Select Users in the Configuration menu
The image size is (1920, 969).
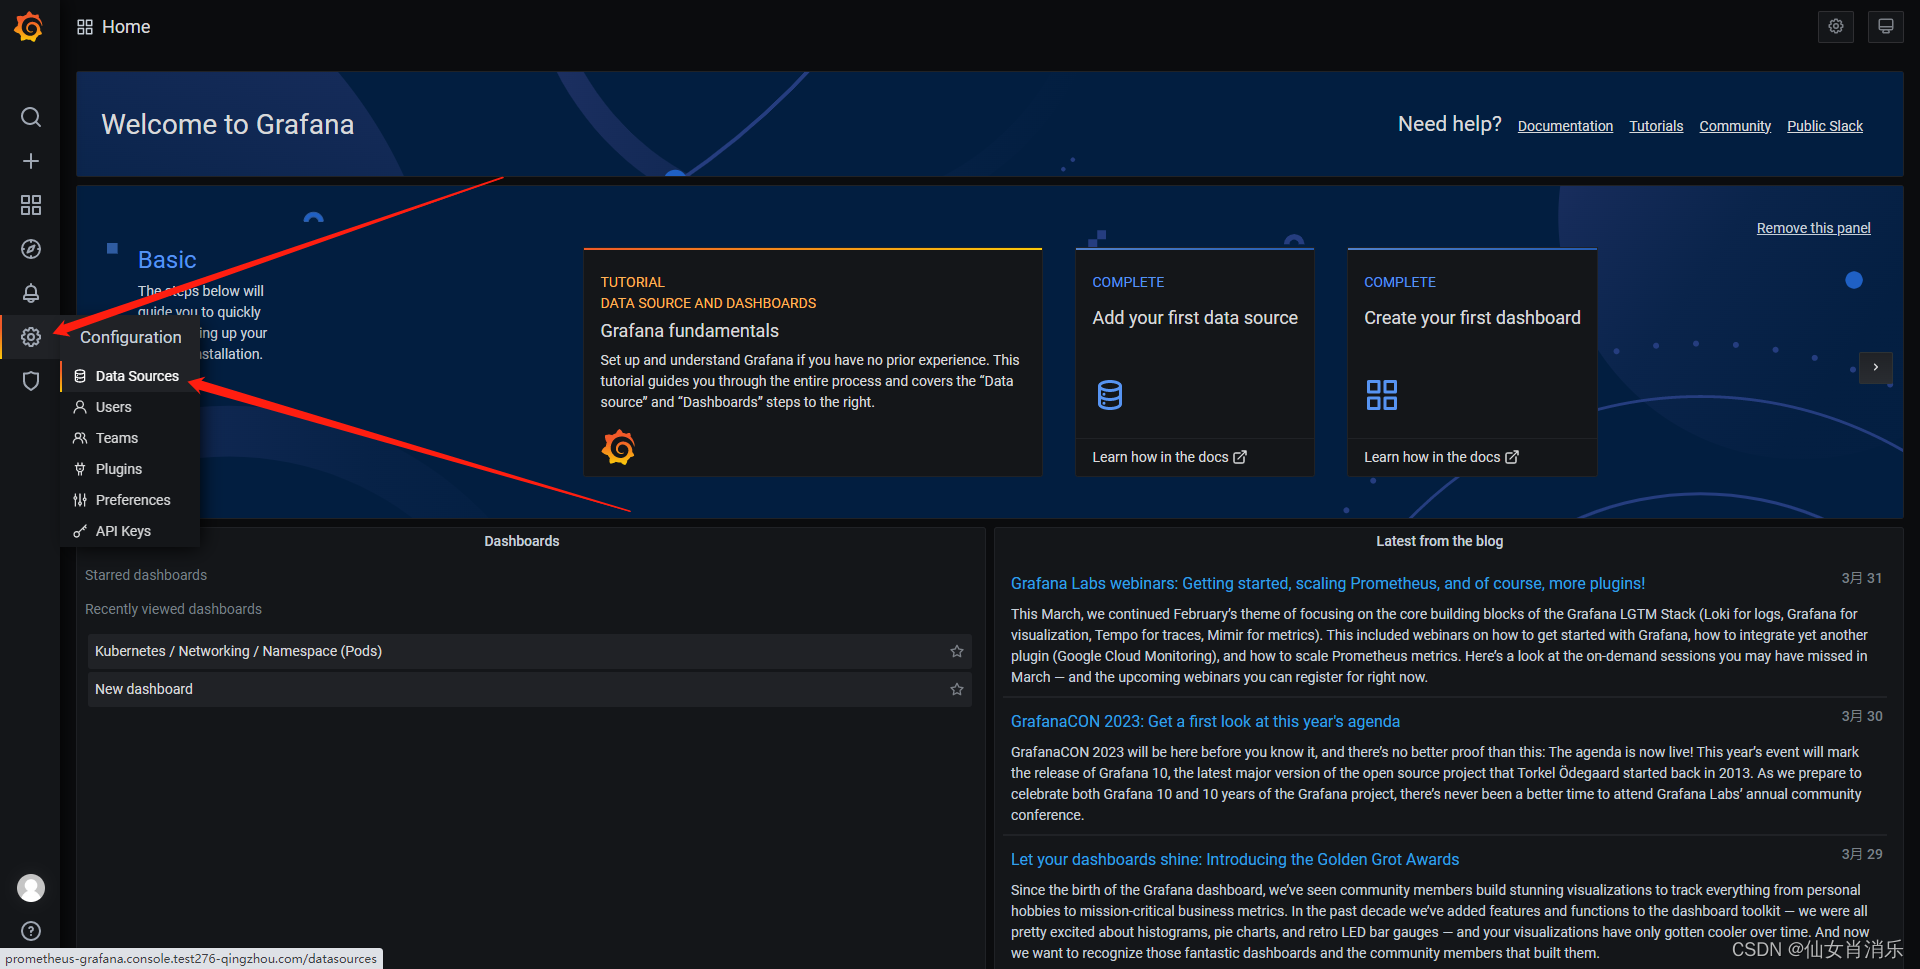point(130,407)
